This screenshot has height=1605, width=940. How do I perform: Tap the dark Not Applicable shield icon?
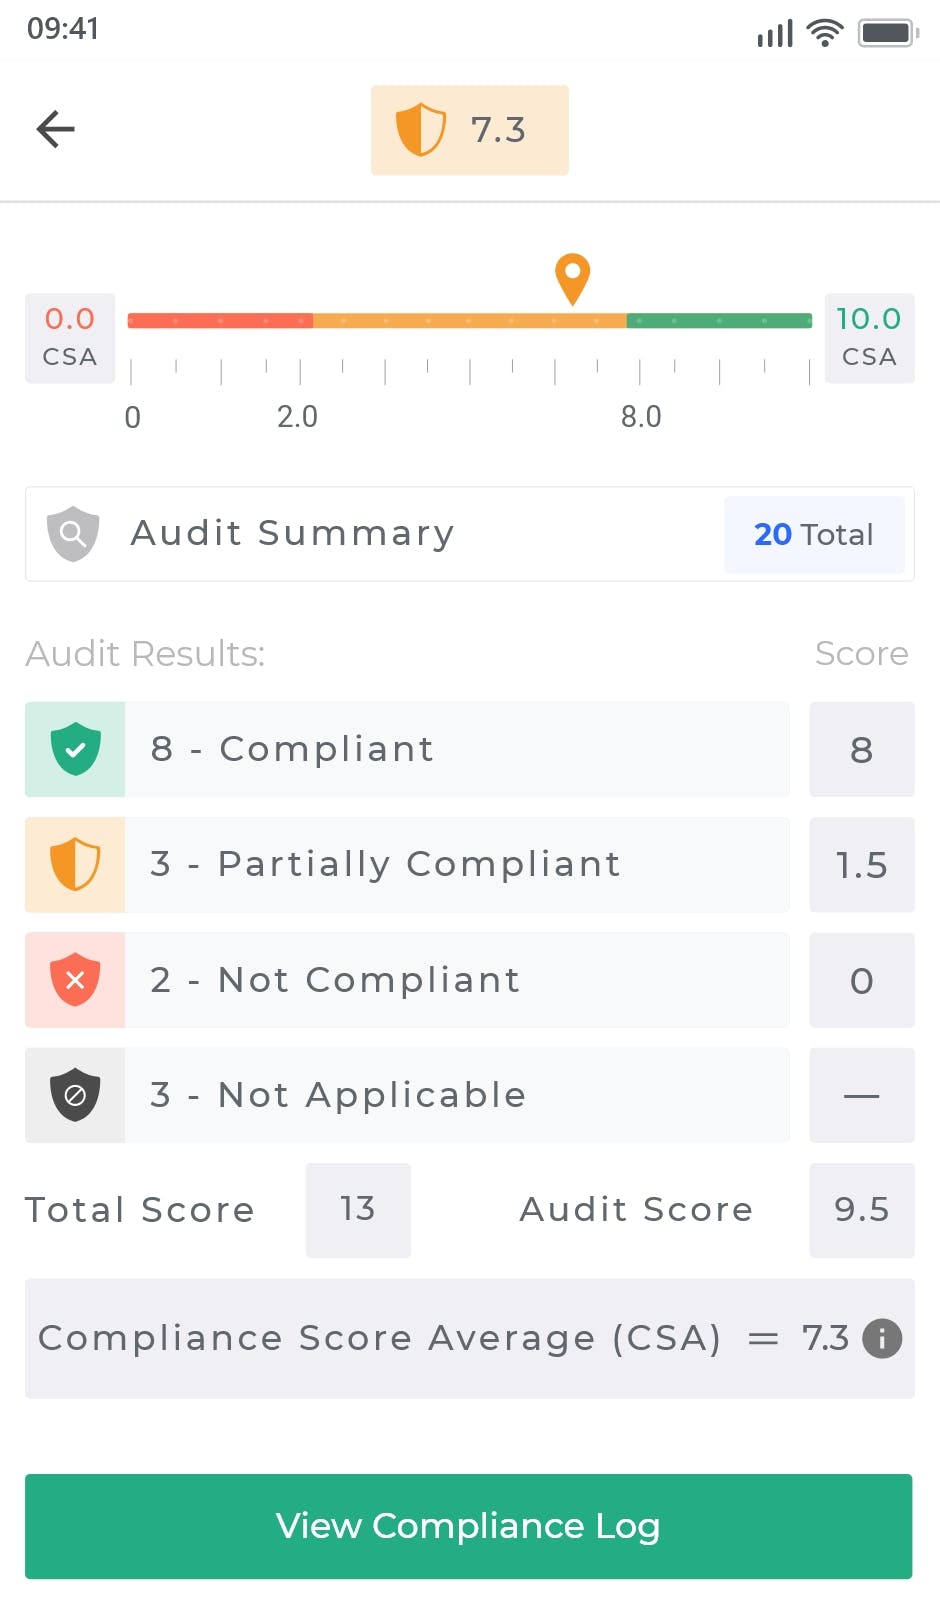pyautogui.click(x=75, y=1095)
